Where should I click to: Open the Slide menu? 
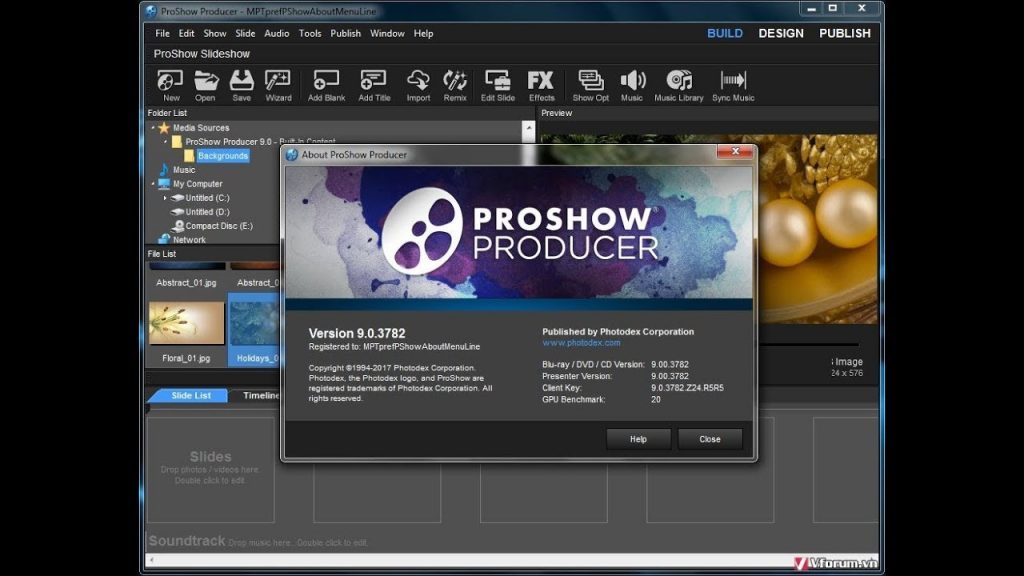tap(245, 33)
